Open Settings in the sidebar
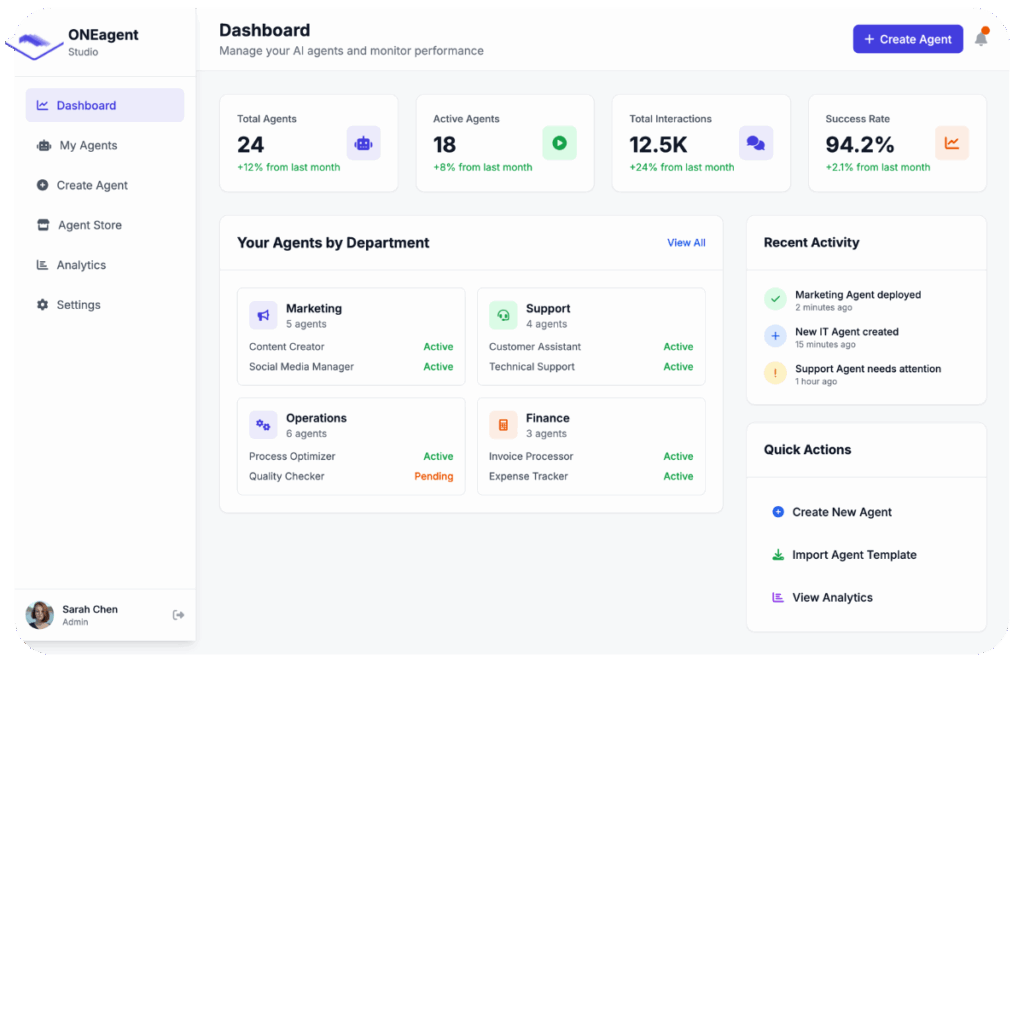 [78, 305]
